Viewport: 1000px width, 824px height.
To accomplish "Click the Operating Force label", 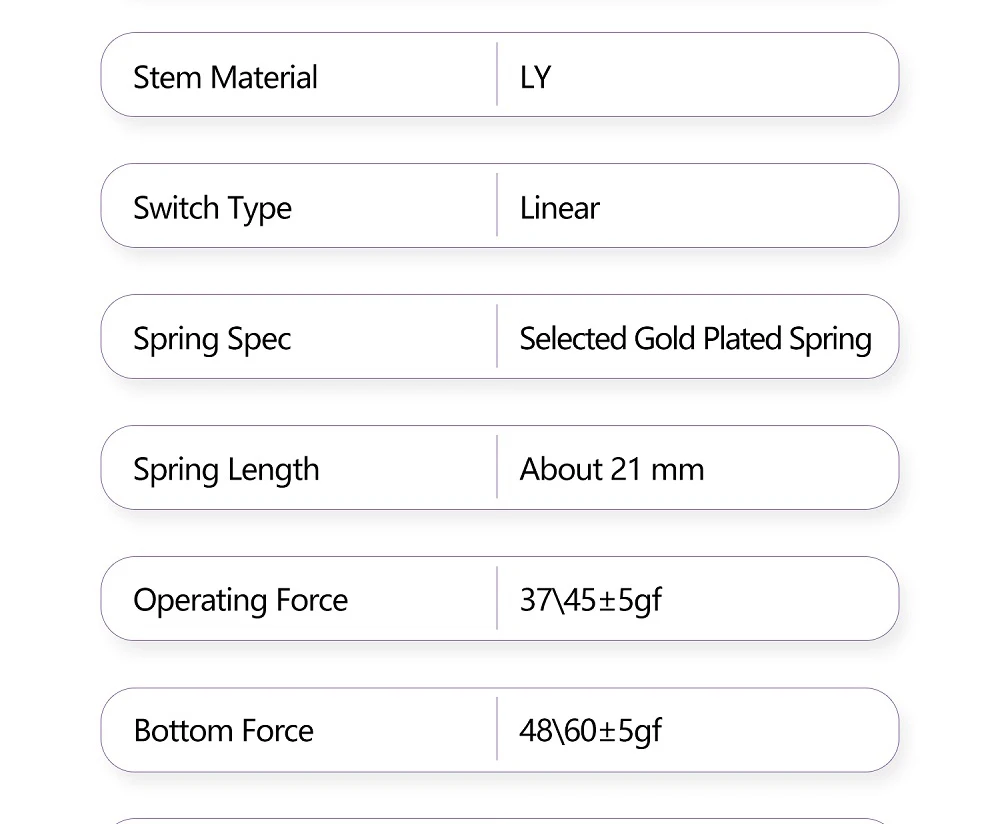I will 240,600.
